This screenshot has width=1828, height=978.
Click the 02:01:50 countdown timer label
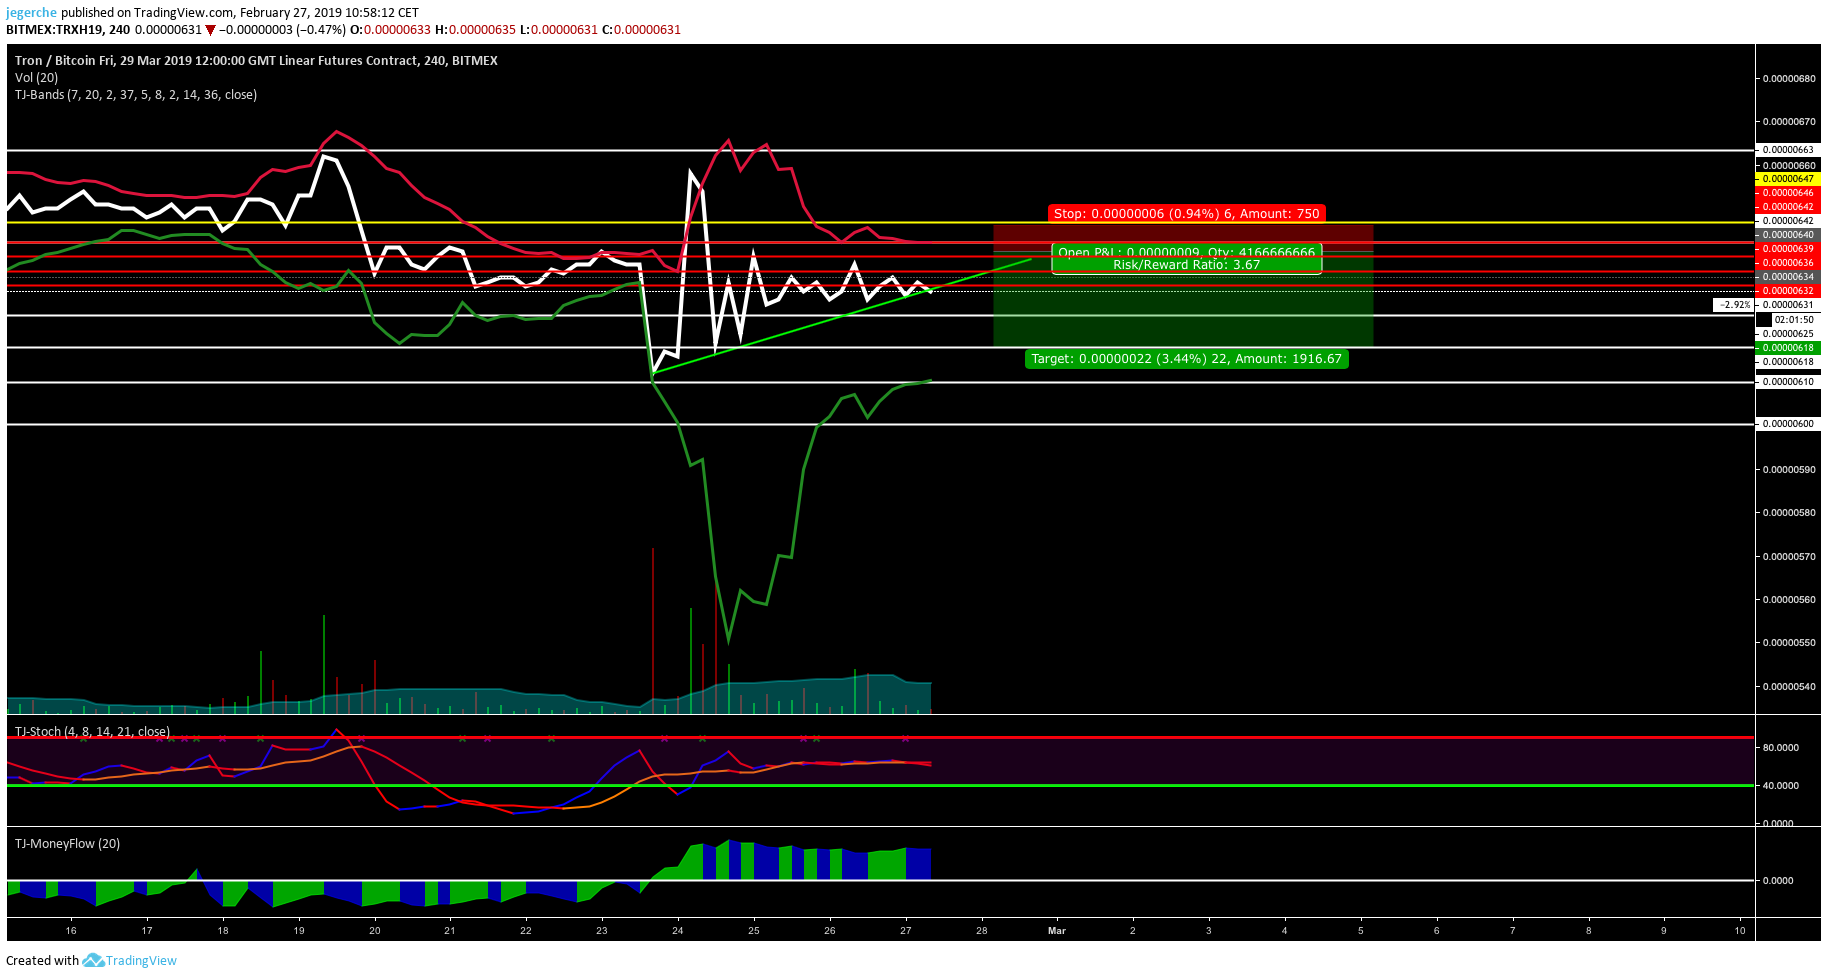(1793, 320)
